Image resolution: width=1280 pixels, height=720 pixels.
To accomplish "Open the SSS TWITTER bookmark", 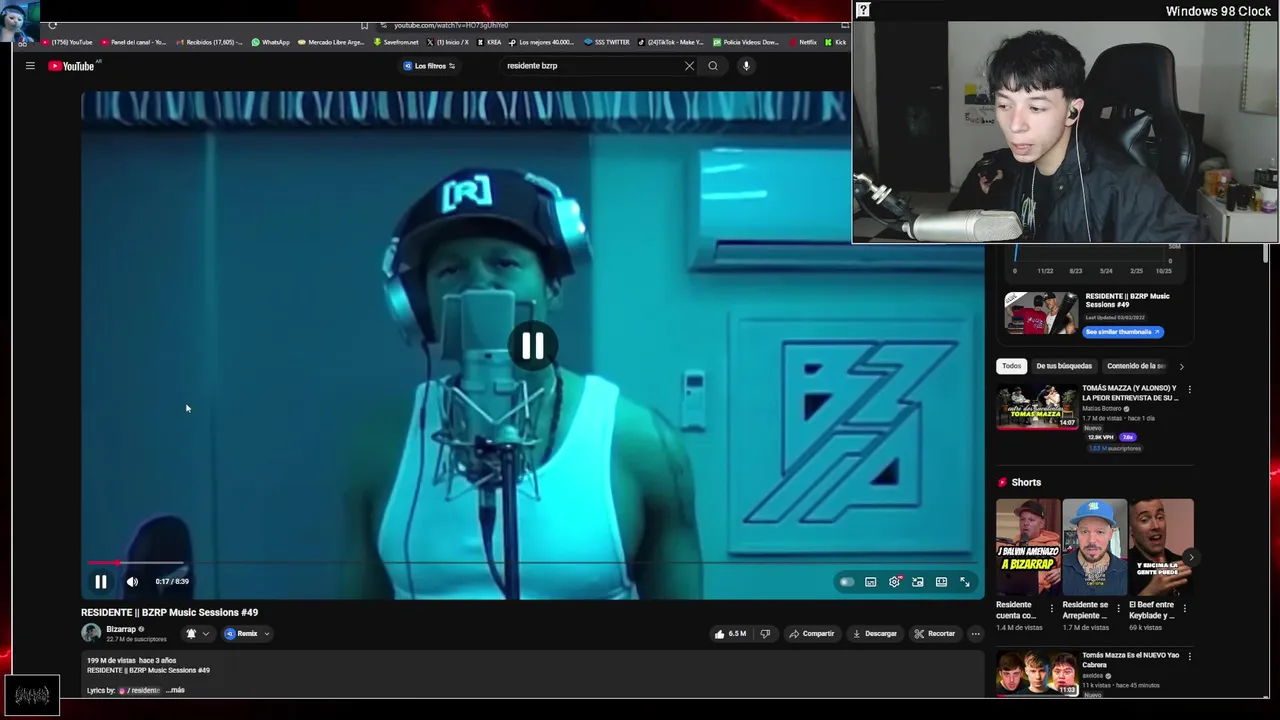I will (606, 42).
